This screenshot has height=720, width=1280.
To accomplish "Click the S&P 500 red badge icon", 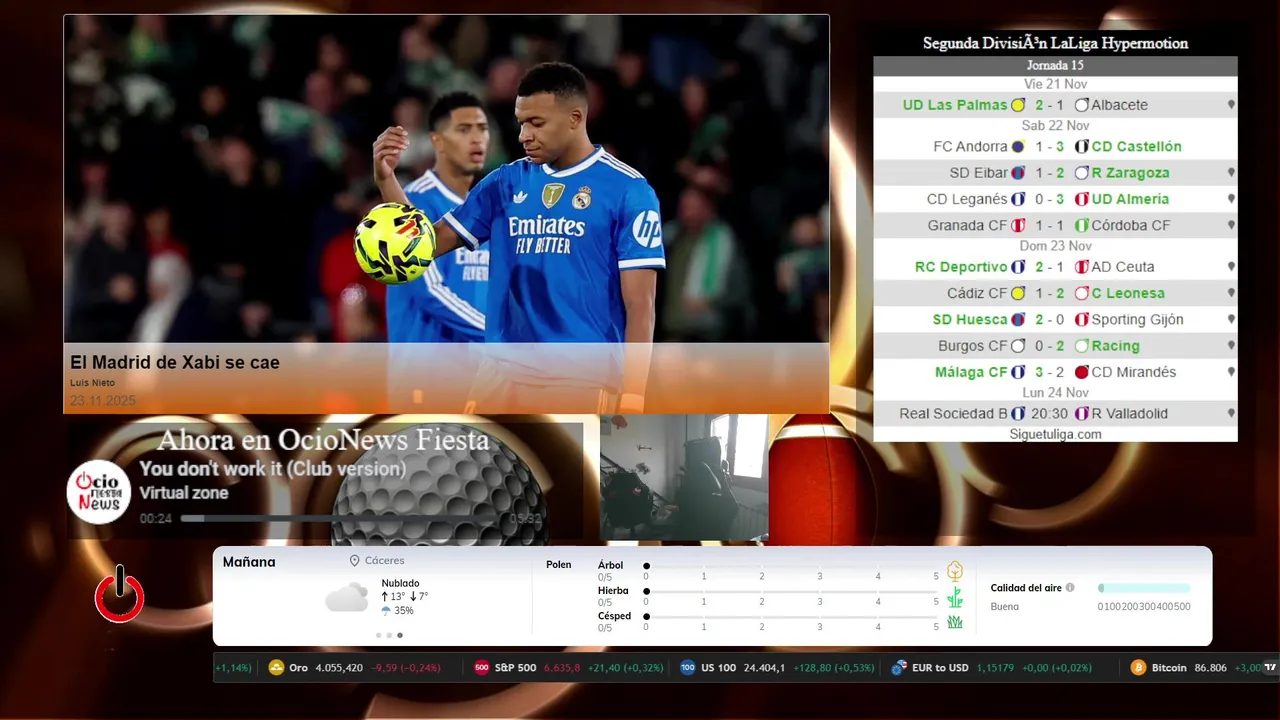I will pos(481,668).
